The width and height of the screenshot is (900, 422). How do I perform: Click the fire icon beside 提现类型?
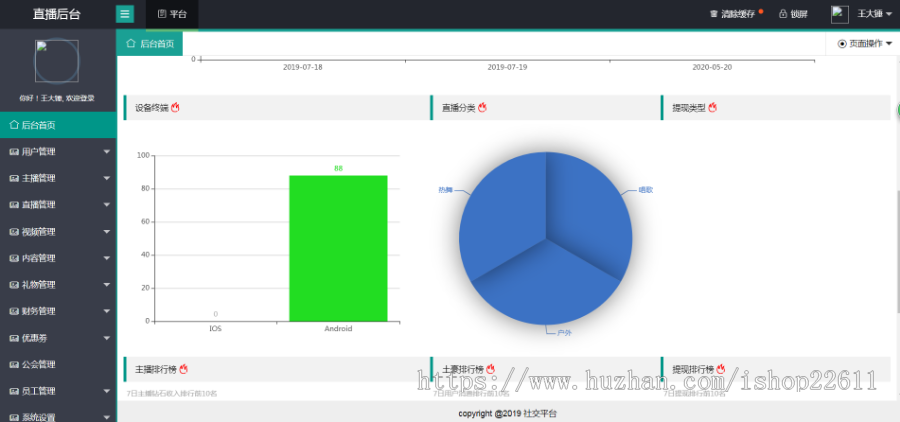(712, 107)
